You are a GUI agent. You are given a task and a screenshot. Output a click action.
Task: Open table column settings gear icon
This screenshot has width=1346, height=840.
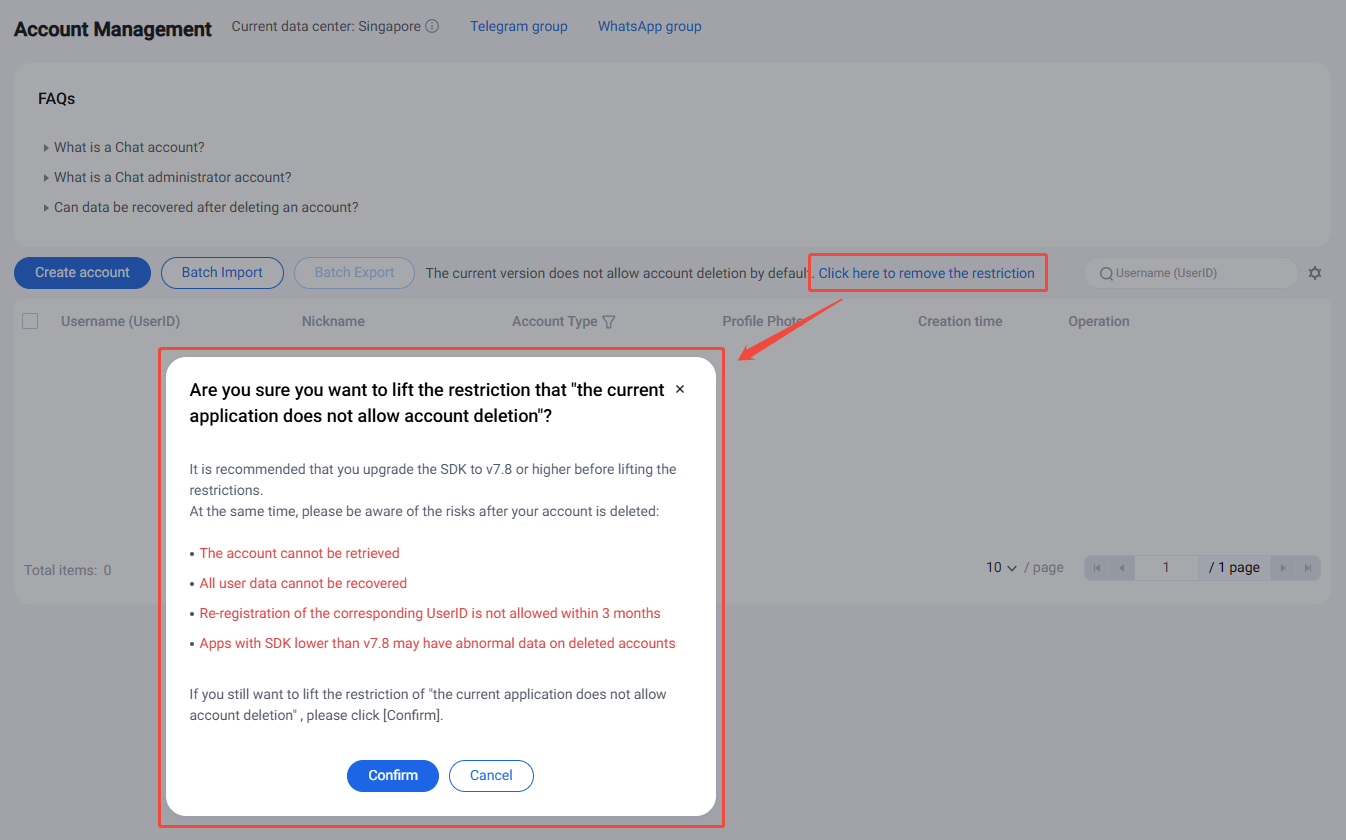tap(1315, 273)
